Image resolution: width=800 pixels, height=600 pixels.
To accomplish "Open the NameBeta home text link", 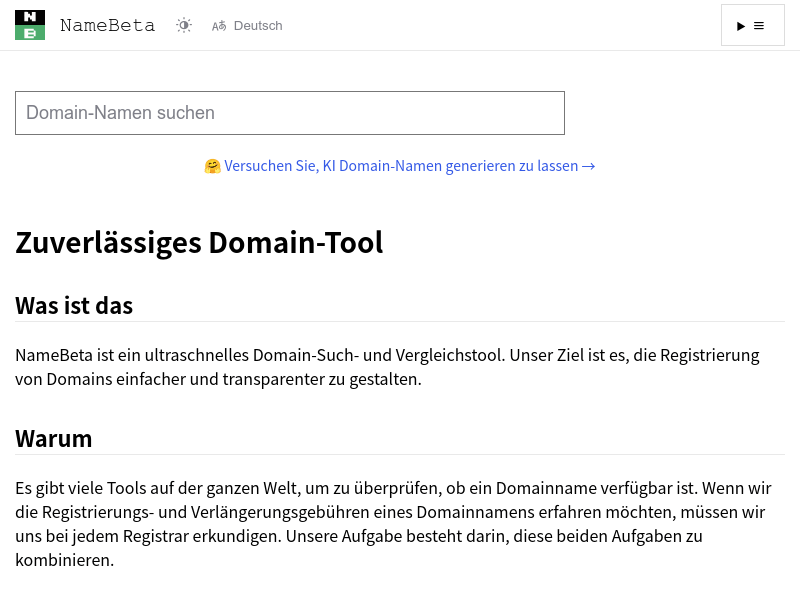I will 107,26.
